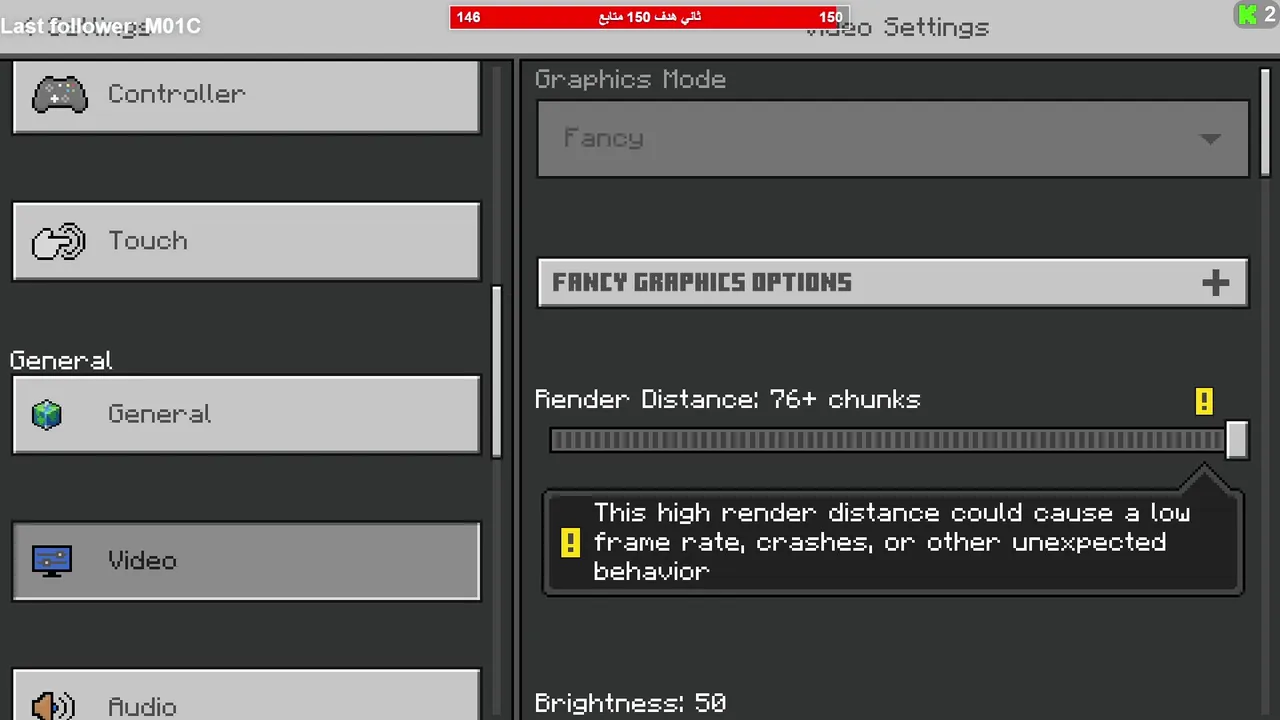This screenshot has width=1280, height=720.
Task: Click the Render Distance: 76+ chunks label
Action: [x=727, y=400]
